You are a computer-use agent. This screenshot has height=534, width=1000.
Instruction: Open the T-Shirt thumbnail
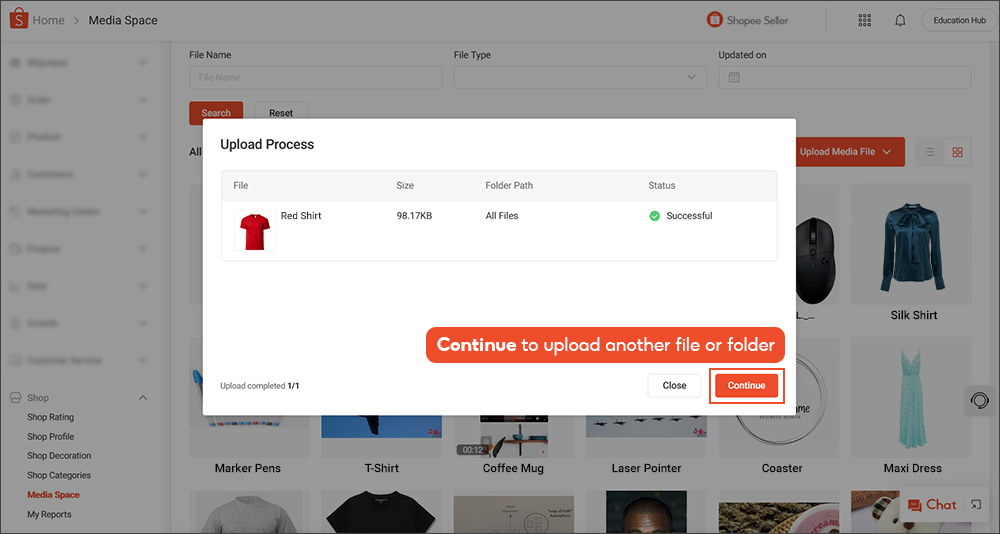381,436
